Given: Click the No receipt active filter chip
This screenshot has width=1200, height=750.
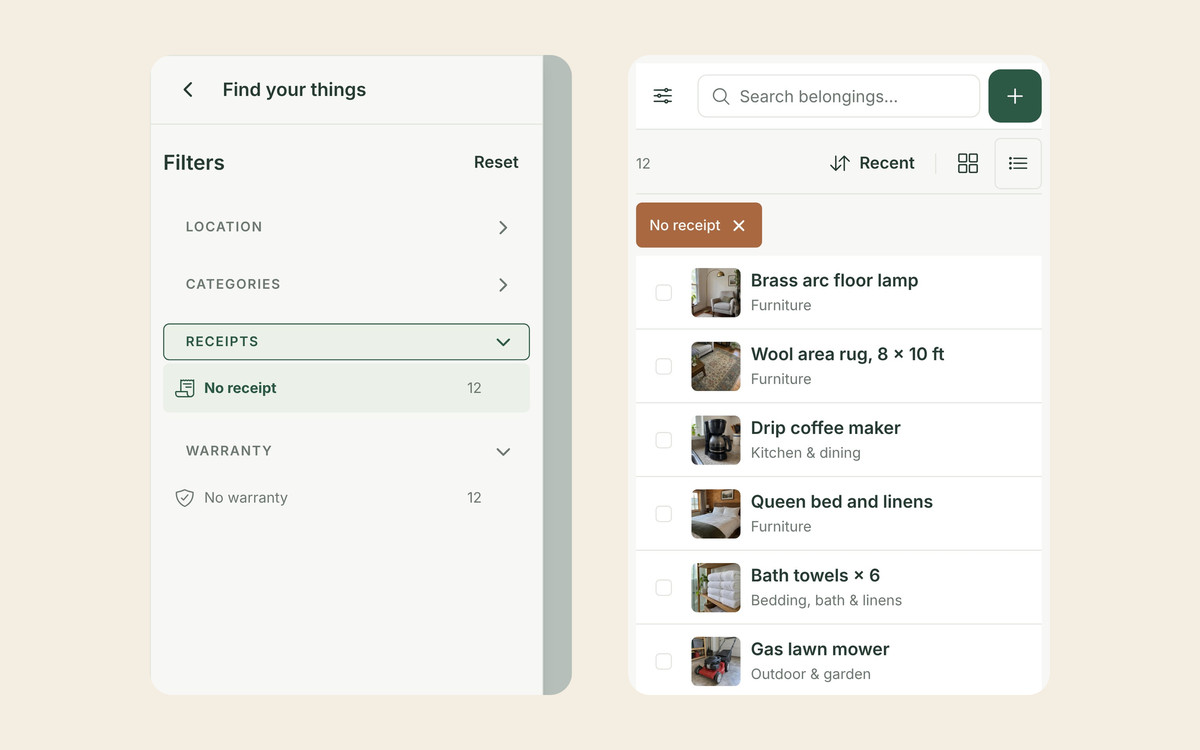Looking at the screenshot, I should pos(699,225).
